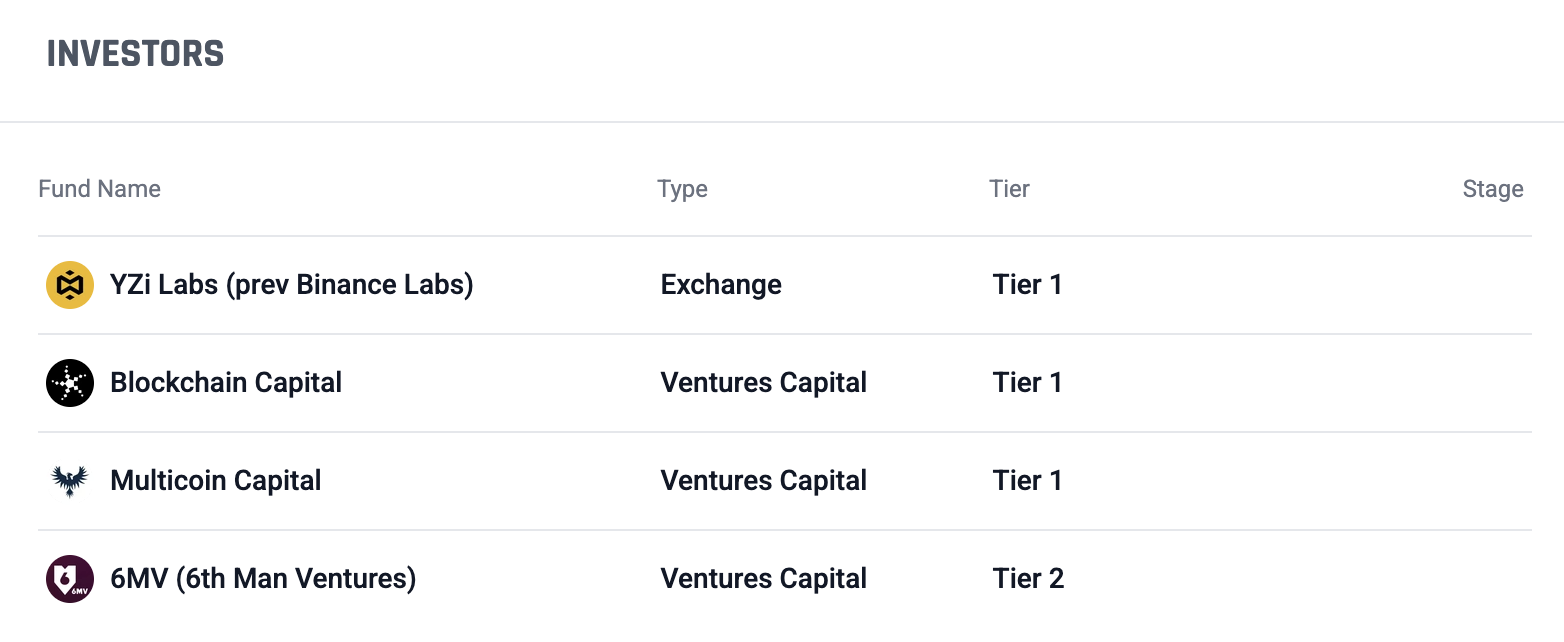1564x642 pixels.
Task: Click Ventures Capital in Multicoin Capital row
Action: (763, 481)
